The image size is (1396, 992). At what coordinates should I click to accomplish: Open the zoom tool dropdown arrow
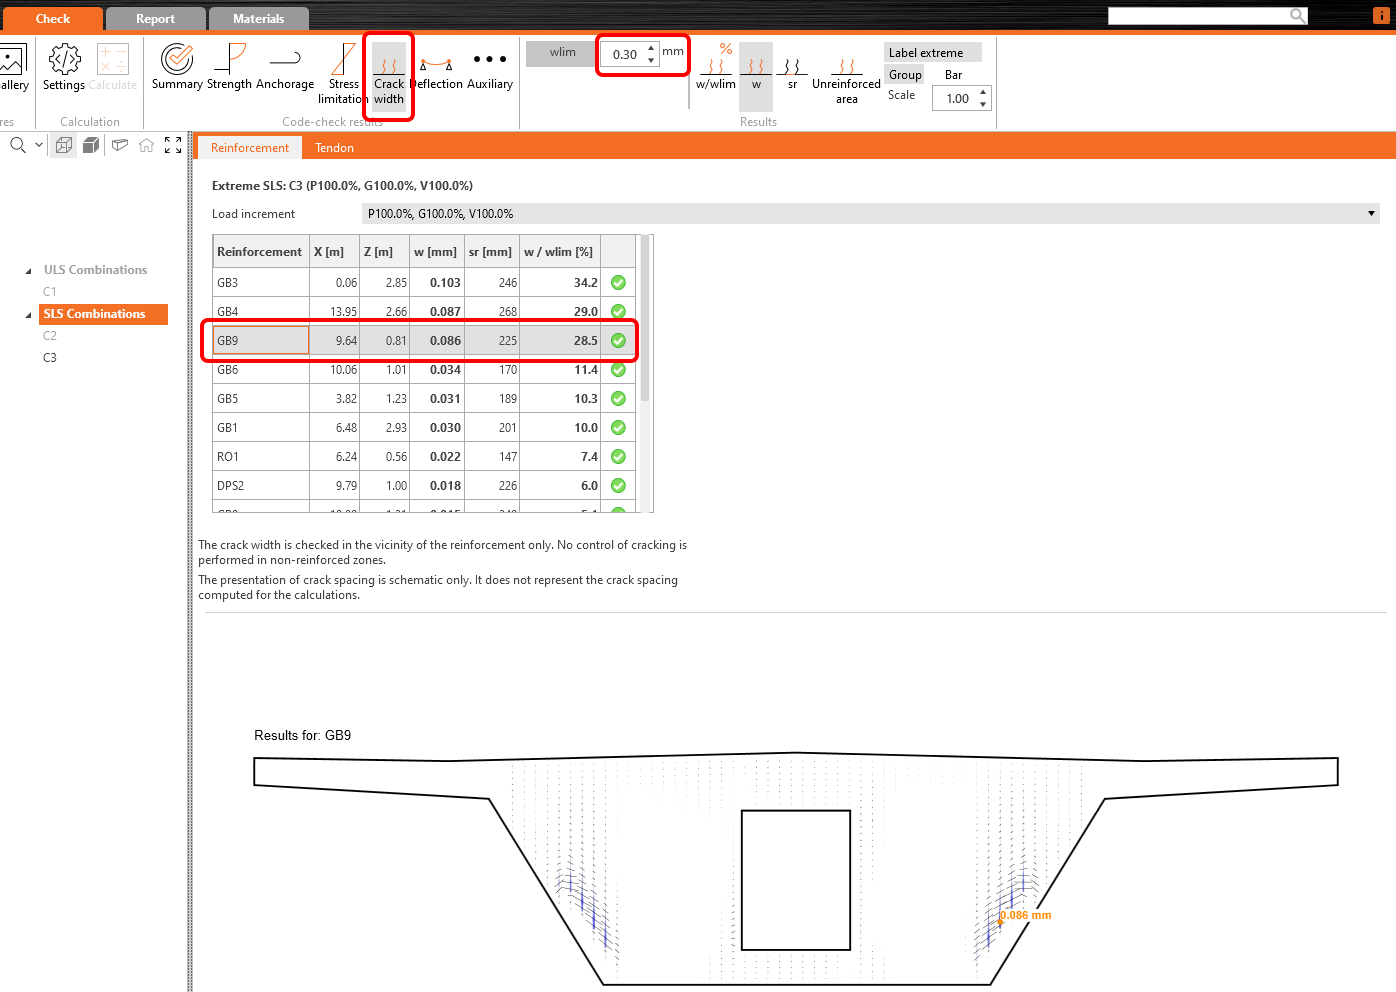[39, 145]
